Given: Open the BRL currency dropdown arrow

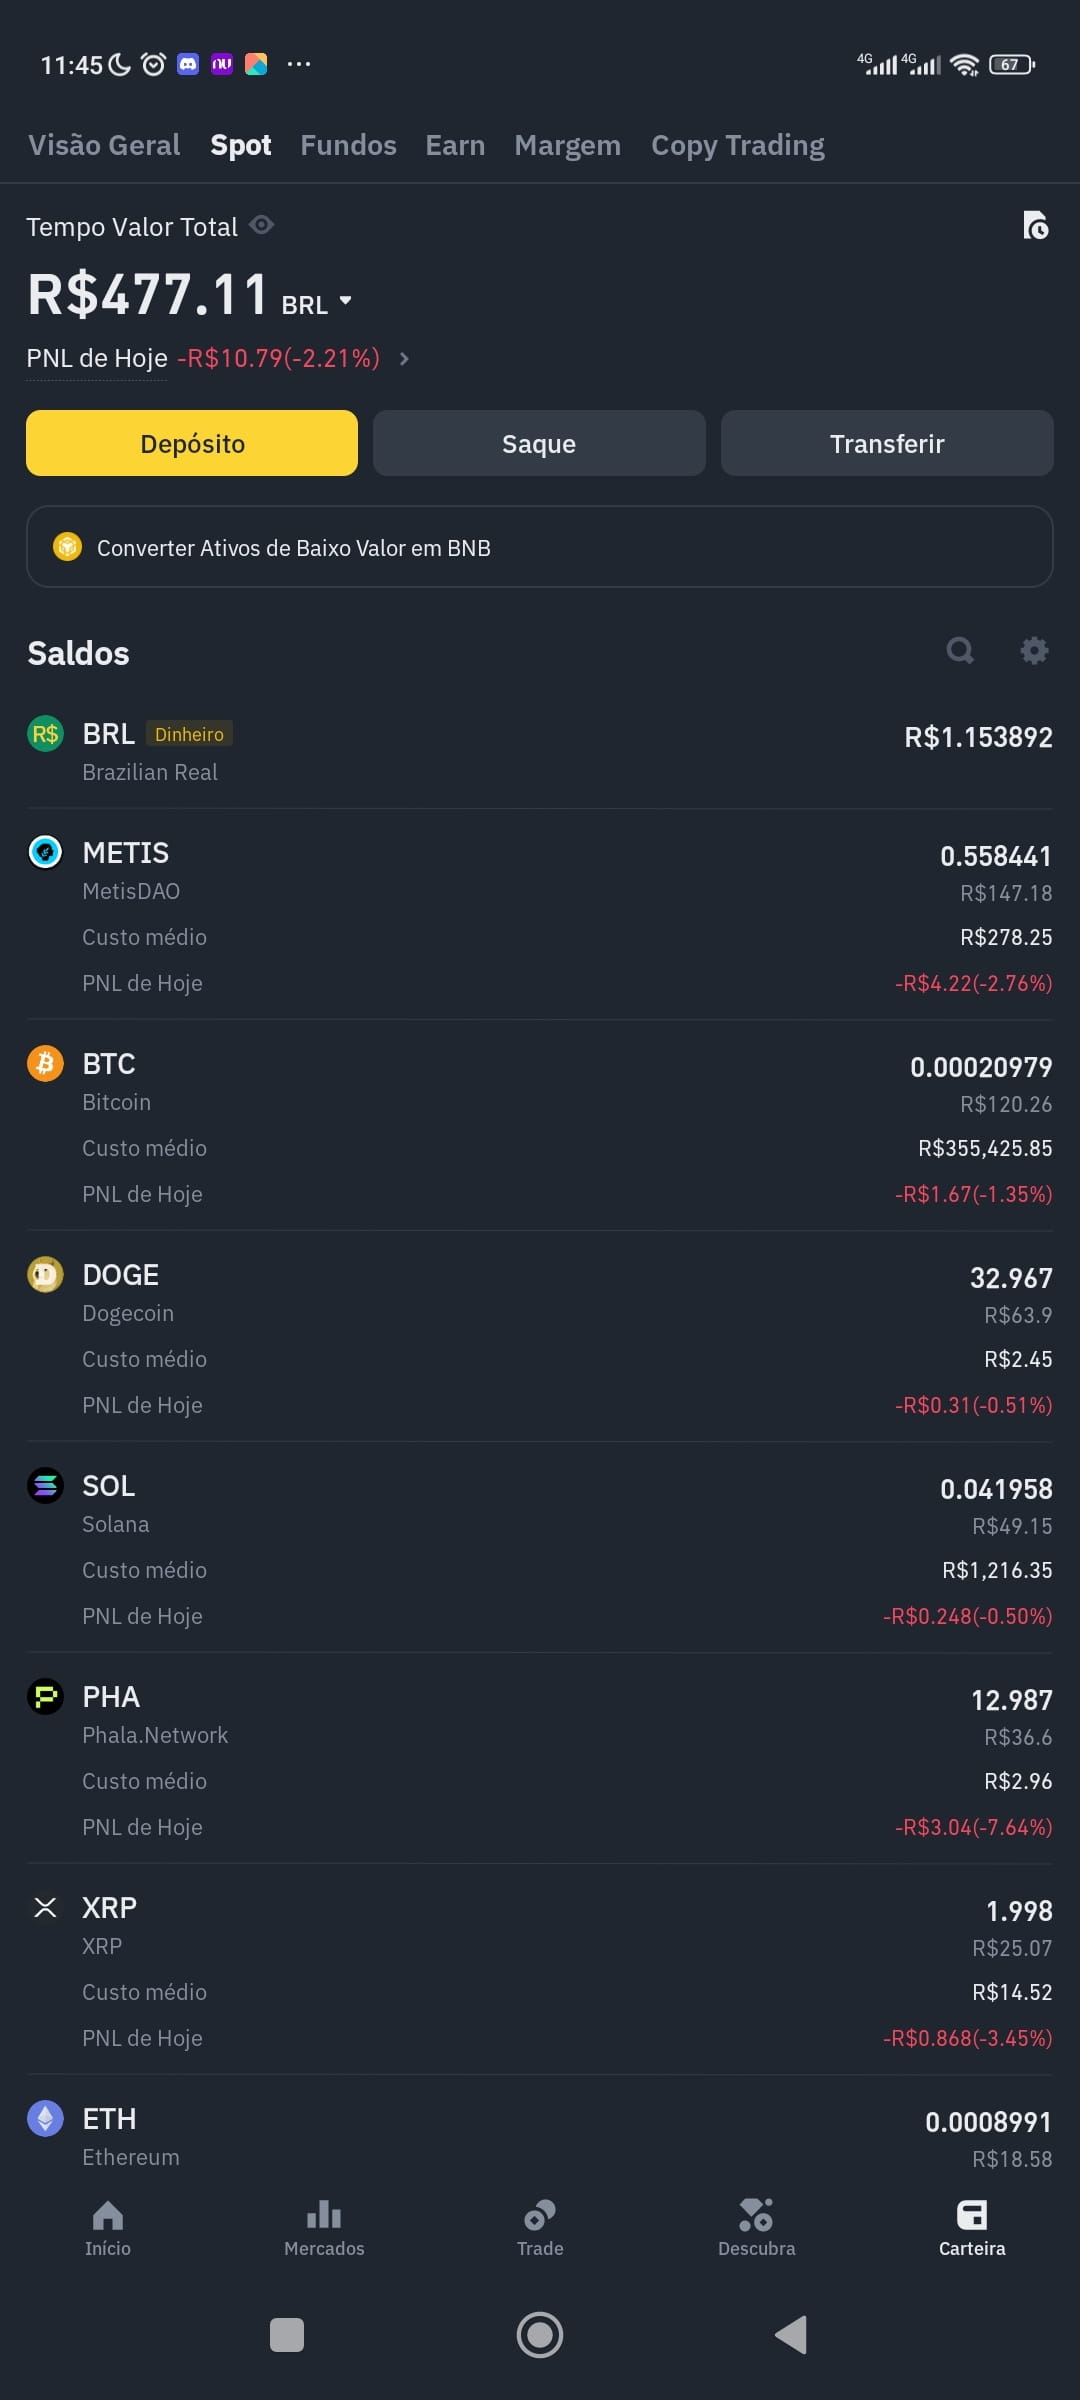Looking at the screenshot, I should 345,300.
